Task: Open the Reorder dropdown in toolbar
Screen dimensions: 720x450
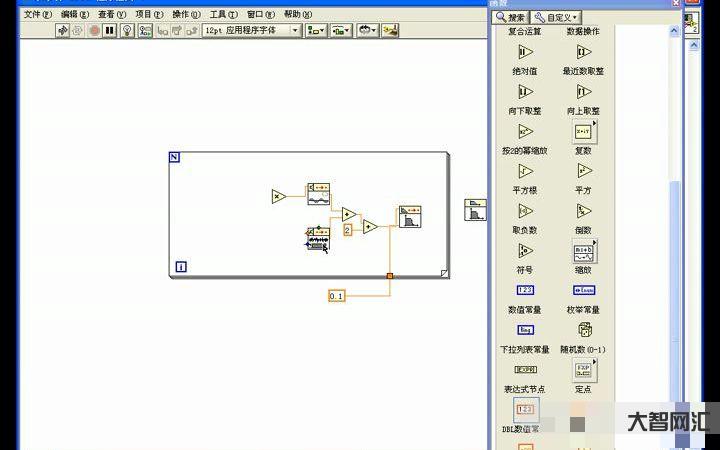Action: tap(367, 31)
